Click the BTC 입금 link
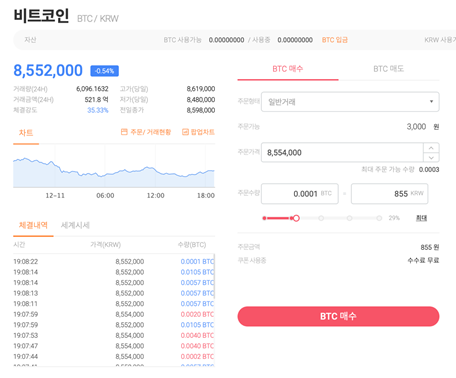This screenshot has height=378, width=456. coord(335,40)
